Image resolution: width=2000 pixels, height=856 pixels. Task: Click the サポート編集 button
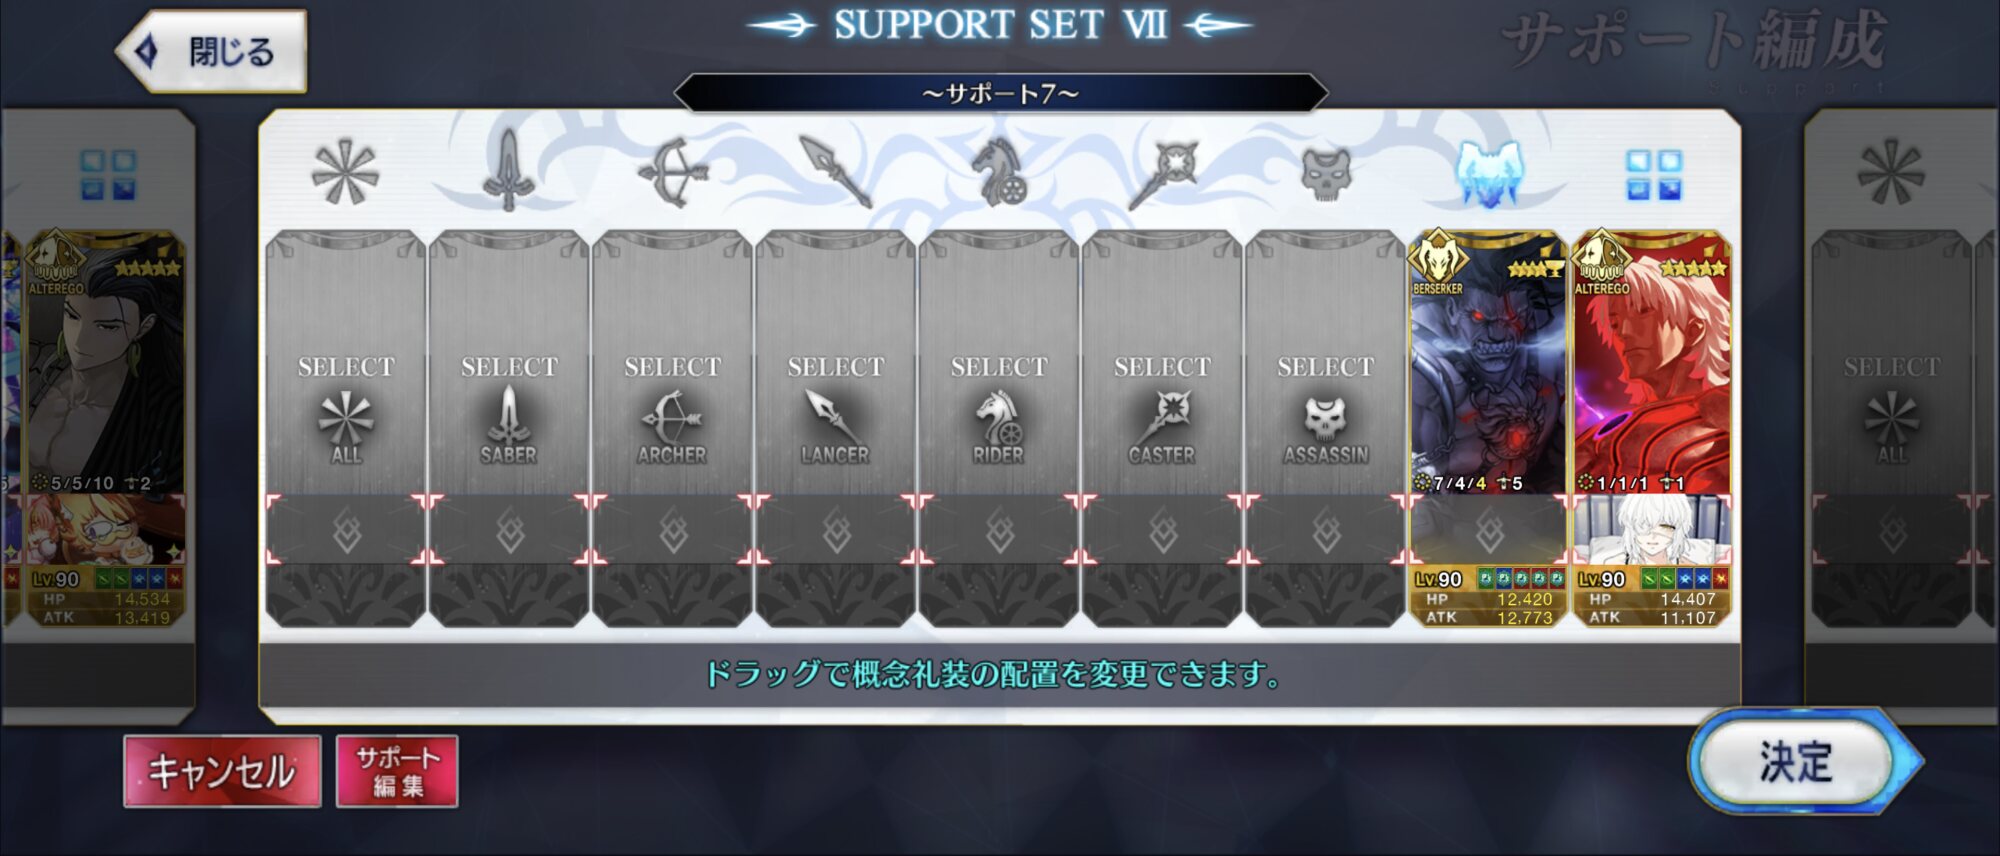pos(397,771)
